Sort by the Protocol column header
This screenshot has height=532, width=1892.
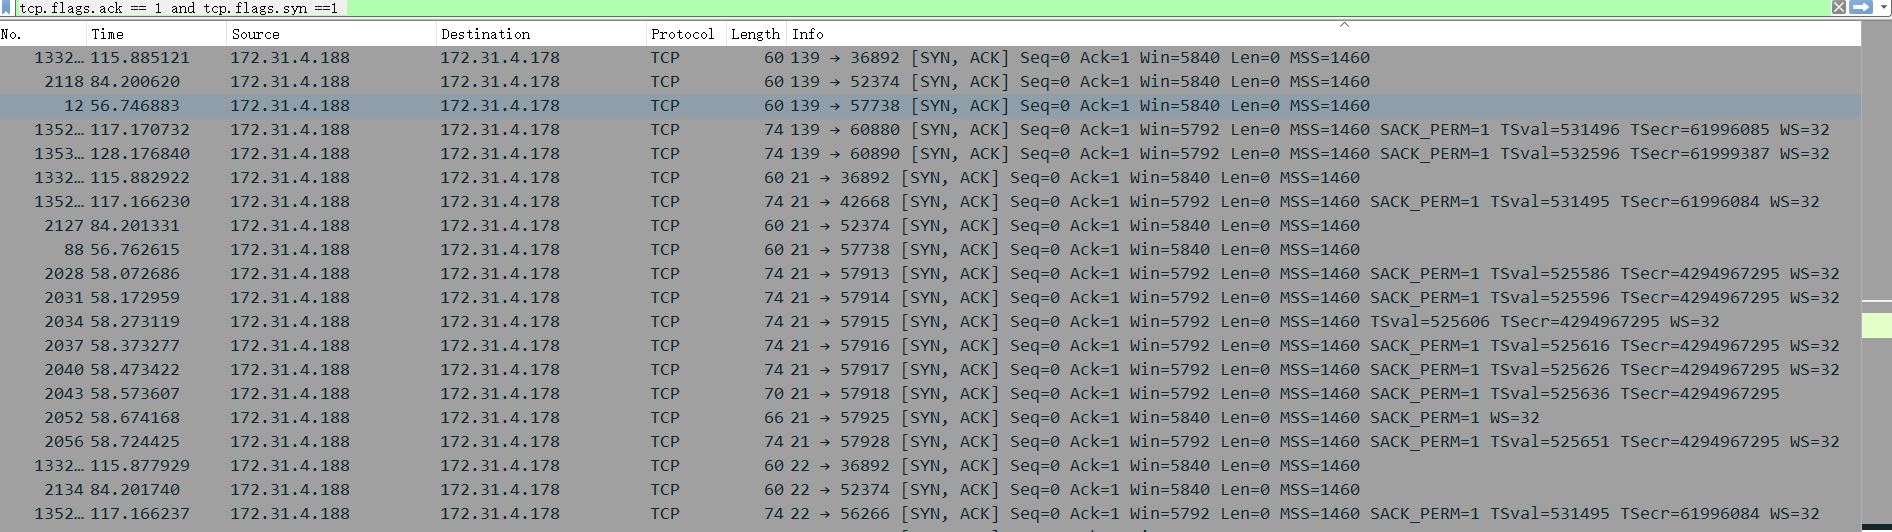coord(686,34)
